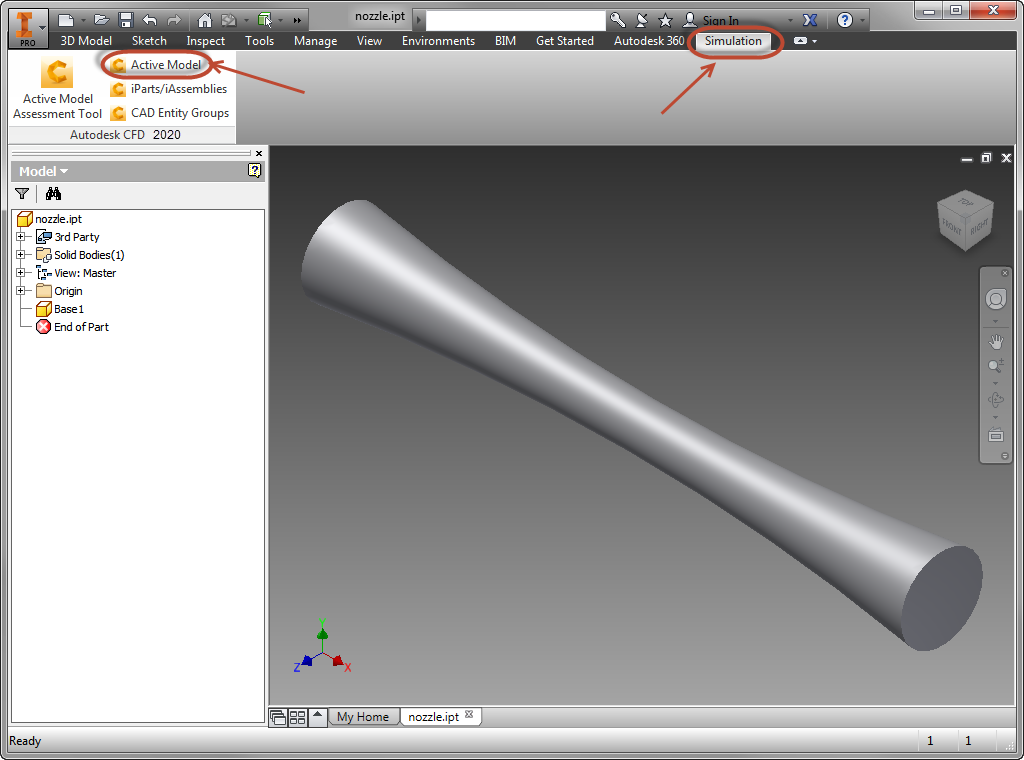Select the Base1 feature in the tree
Viewport: 1024px width, 760px height.
coord(60,309)
